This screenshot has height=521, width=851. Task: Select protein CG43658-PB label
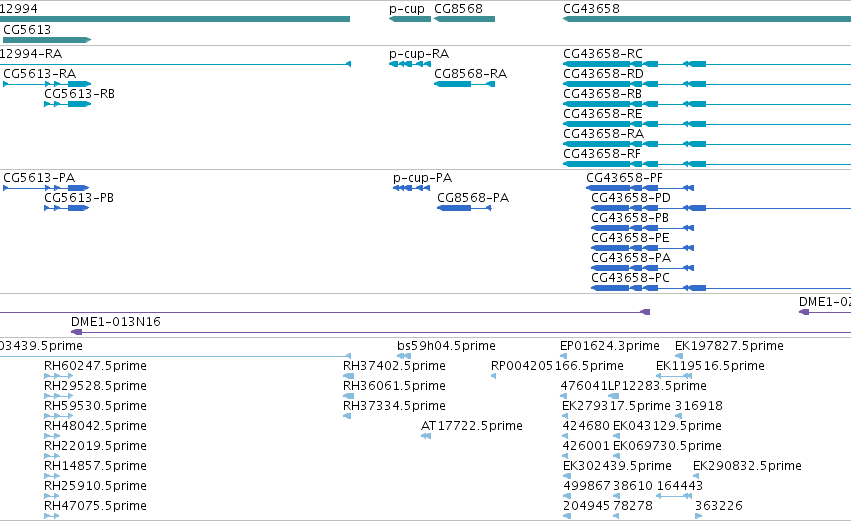630,218
